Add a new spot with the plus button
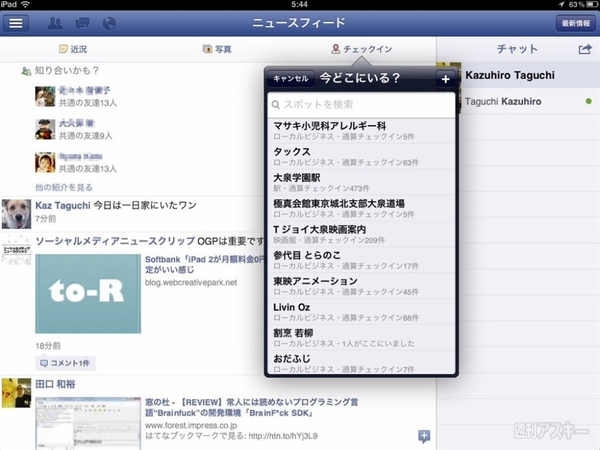 tap(445, 79)
